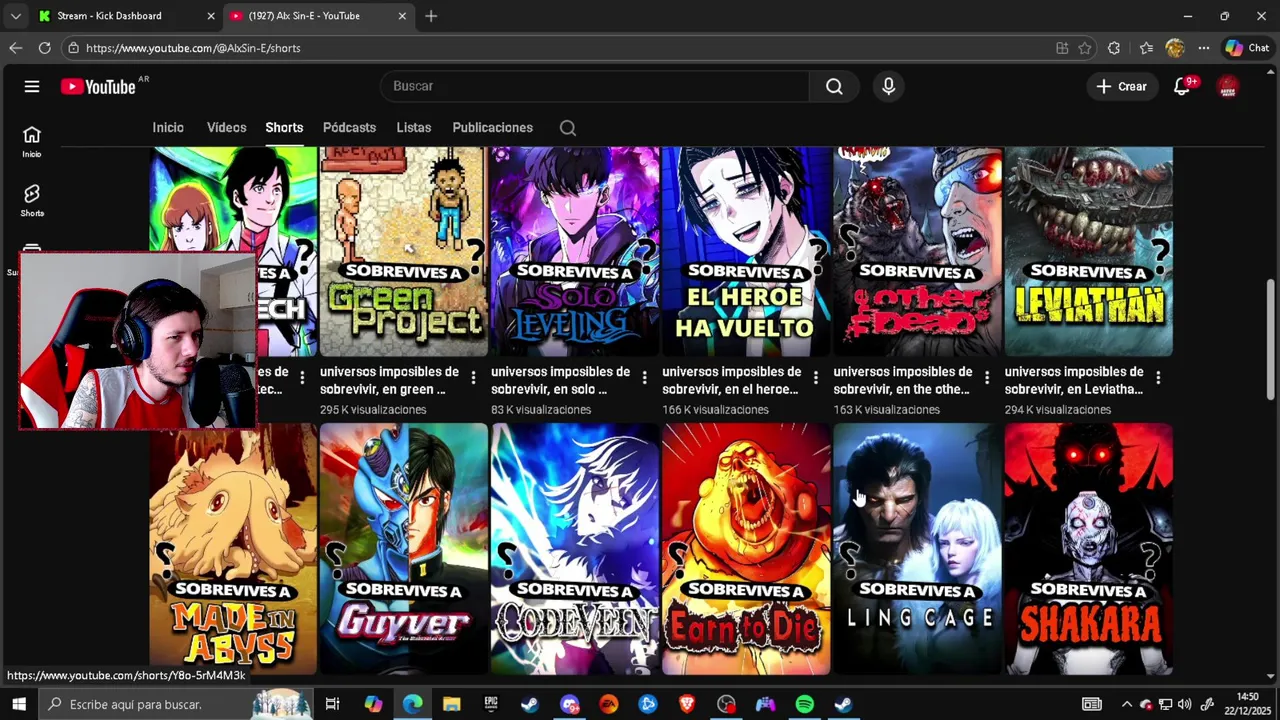Image resolution: width=1280 pixels, height=720 pixels.
Task: Close the Alx Sin-E YouTube tab
Action: tap(402, 16)
